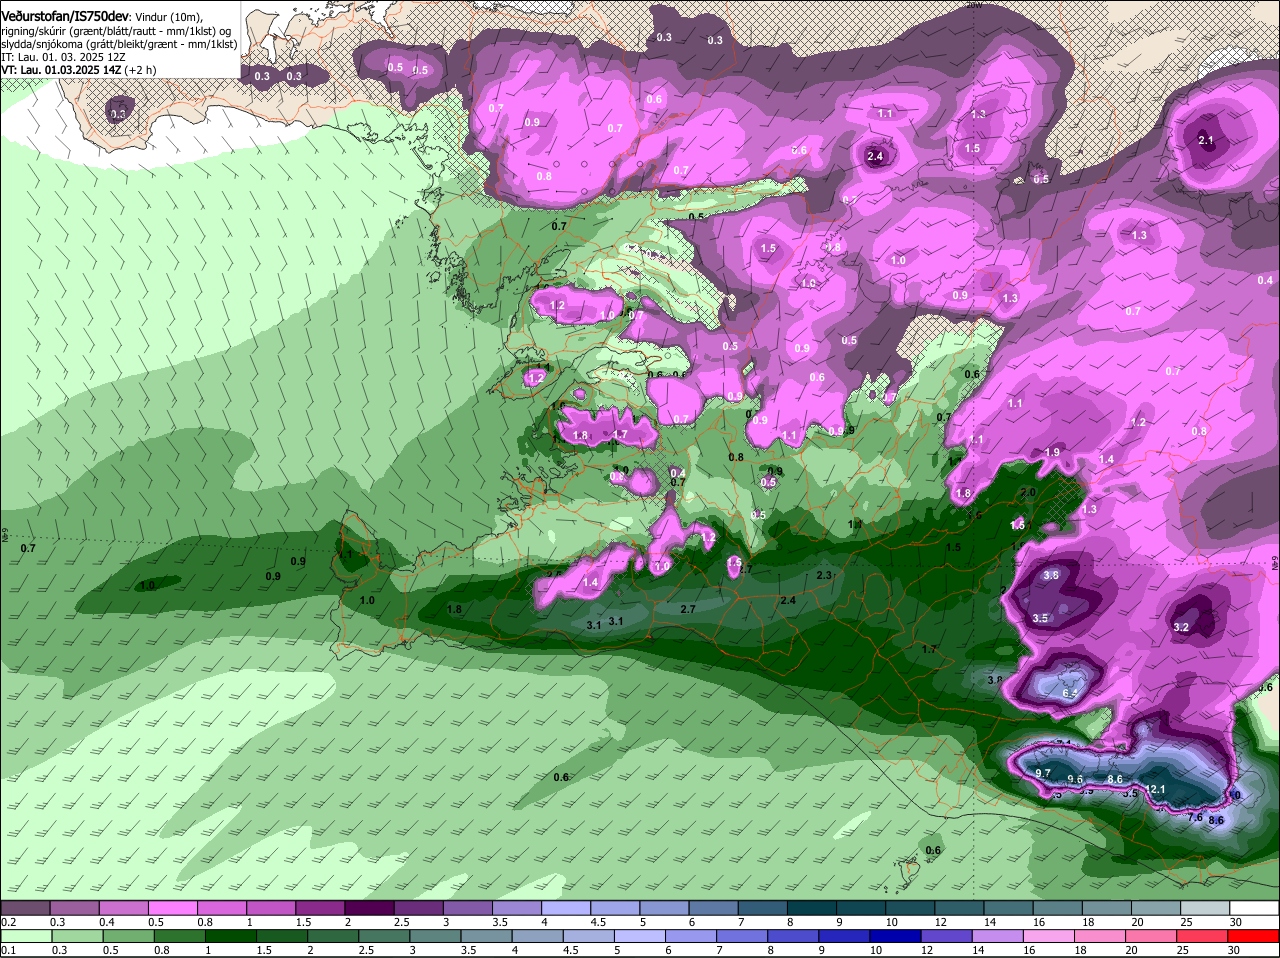Viewport: 1280px width, 958px height.
Task: Select the snow-scale swatch starting at 1.5
Action: tap(320, 907)
